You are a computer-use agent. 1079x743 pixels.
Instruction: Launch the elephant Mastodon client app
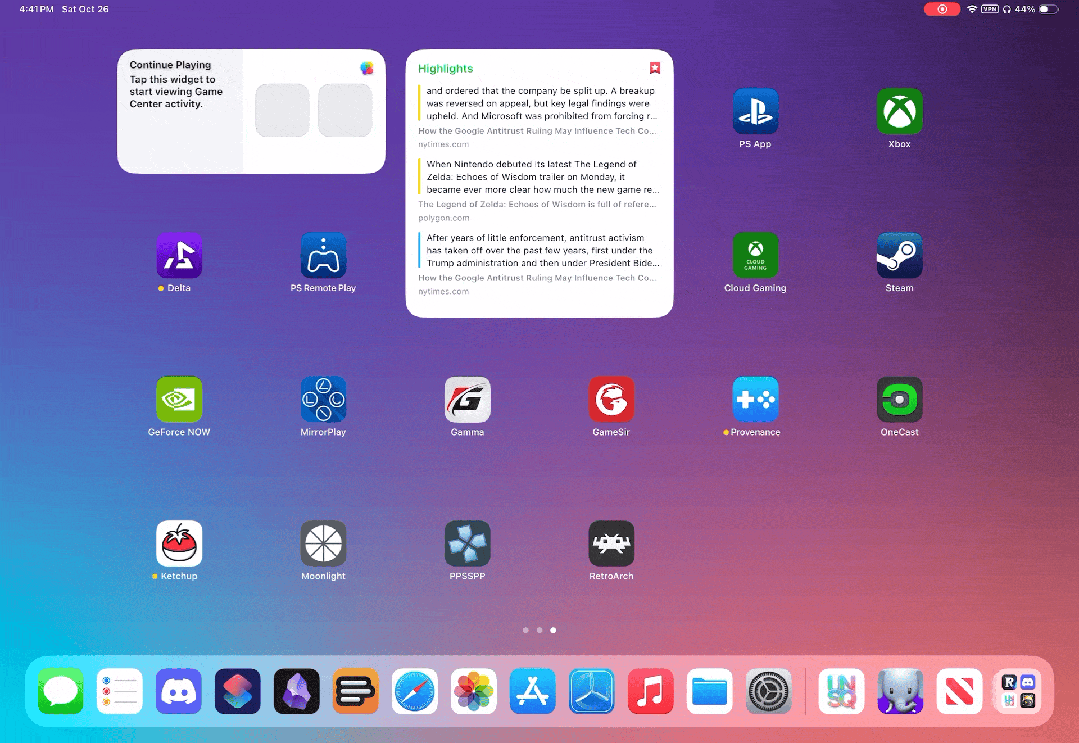[x=900, y=691]
